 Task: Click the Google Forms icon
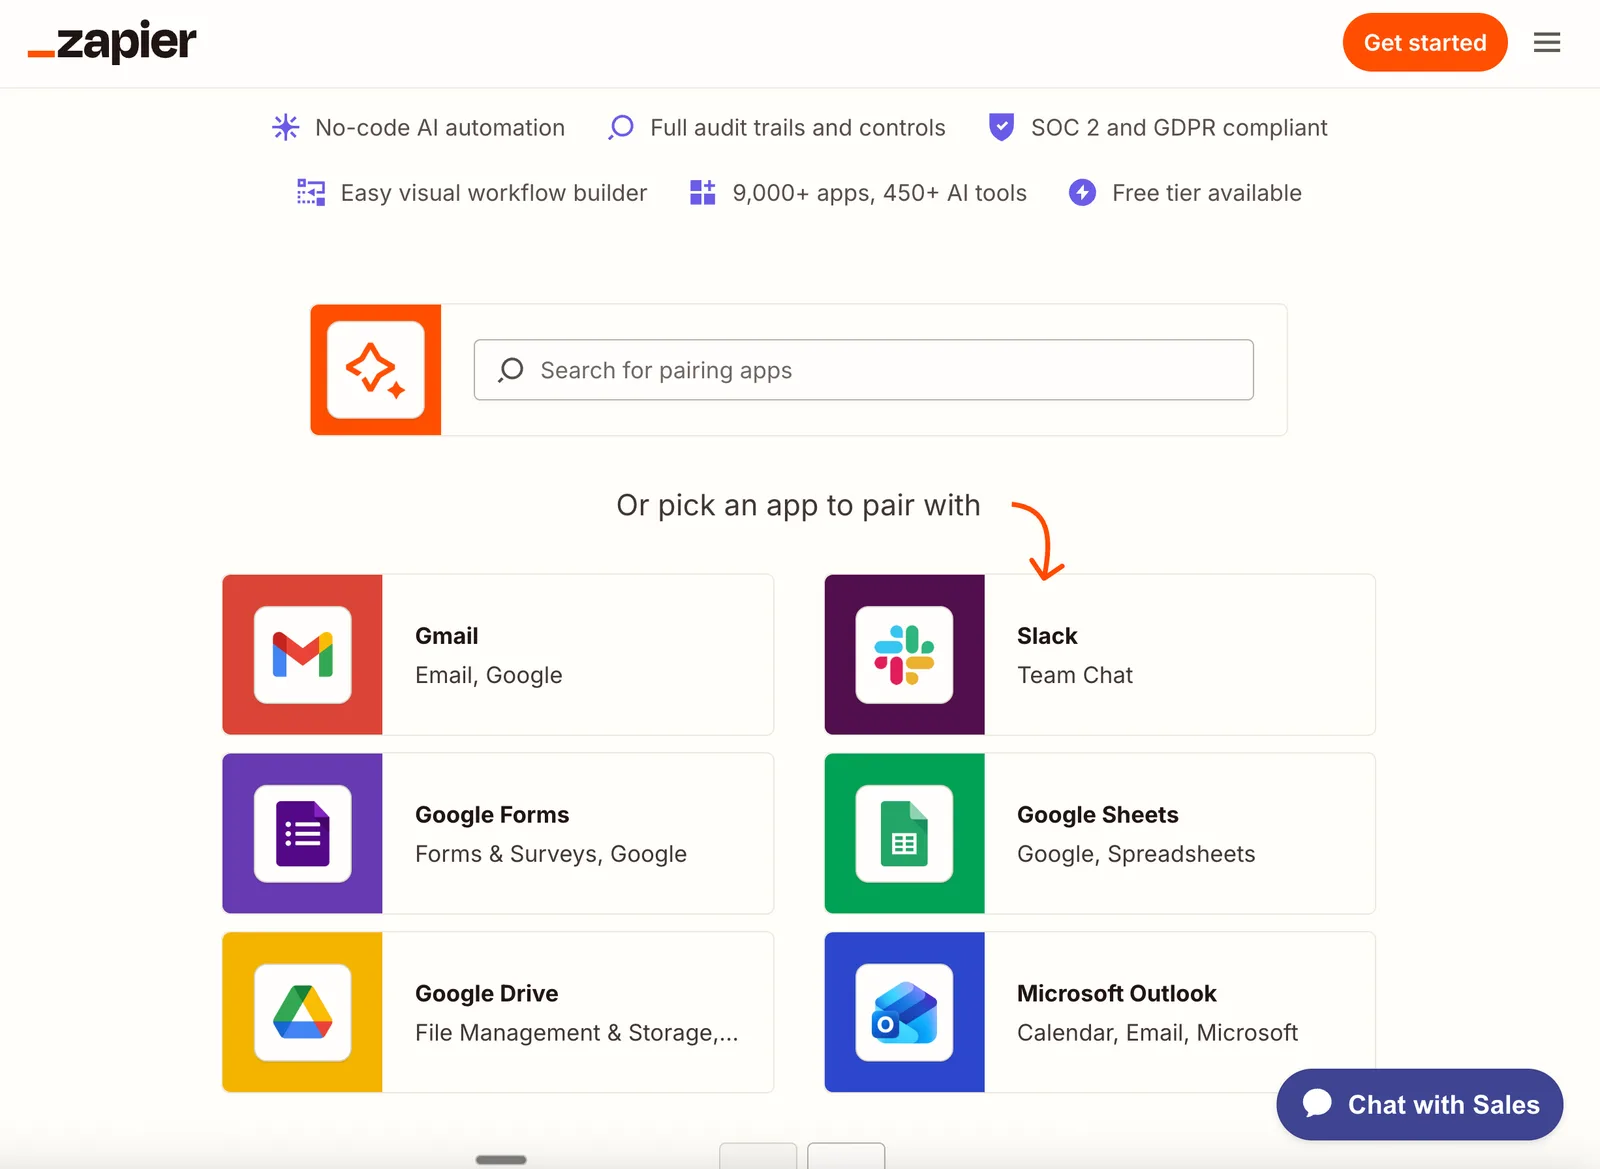(302, 834)
